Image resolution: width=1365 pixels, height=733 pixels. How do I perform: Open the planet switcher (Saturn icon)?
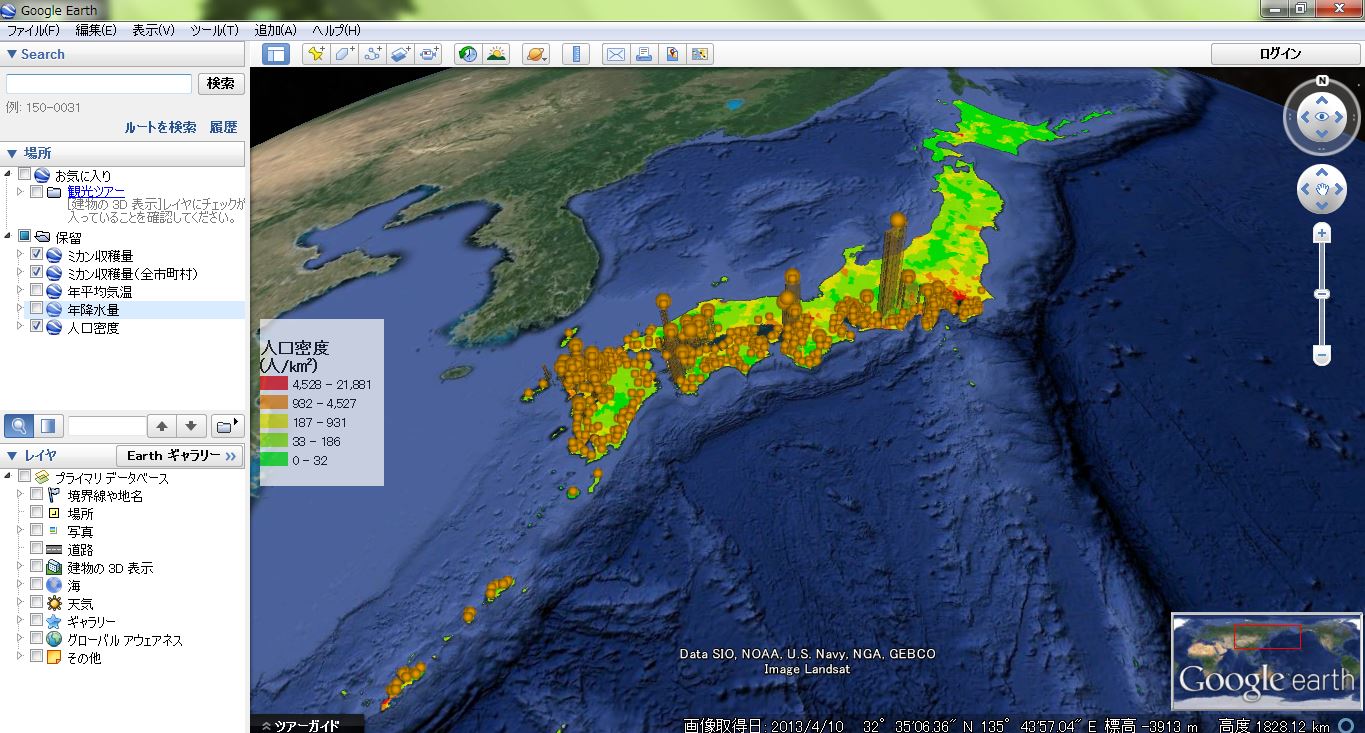(536, 54)
